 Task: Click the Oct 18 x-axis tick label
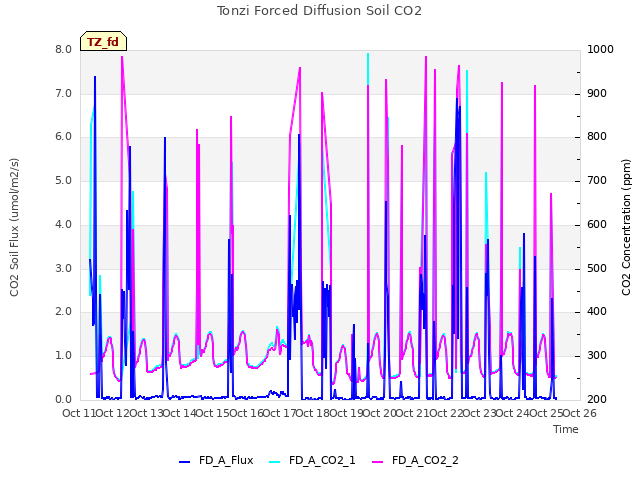(x=313, y=413)
